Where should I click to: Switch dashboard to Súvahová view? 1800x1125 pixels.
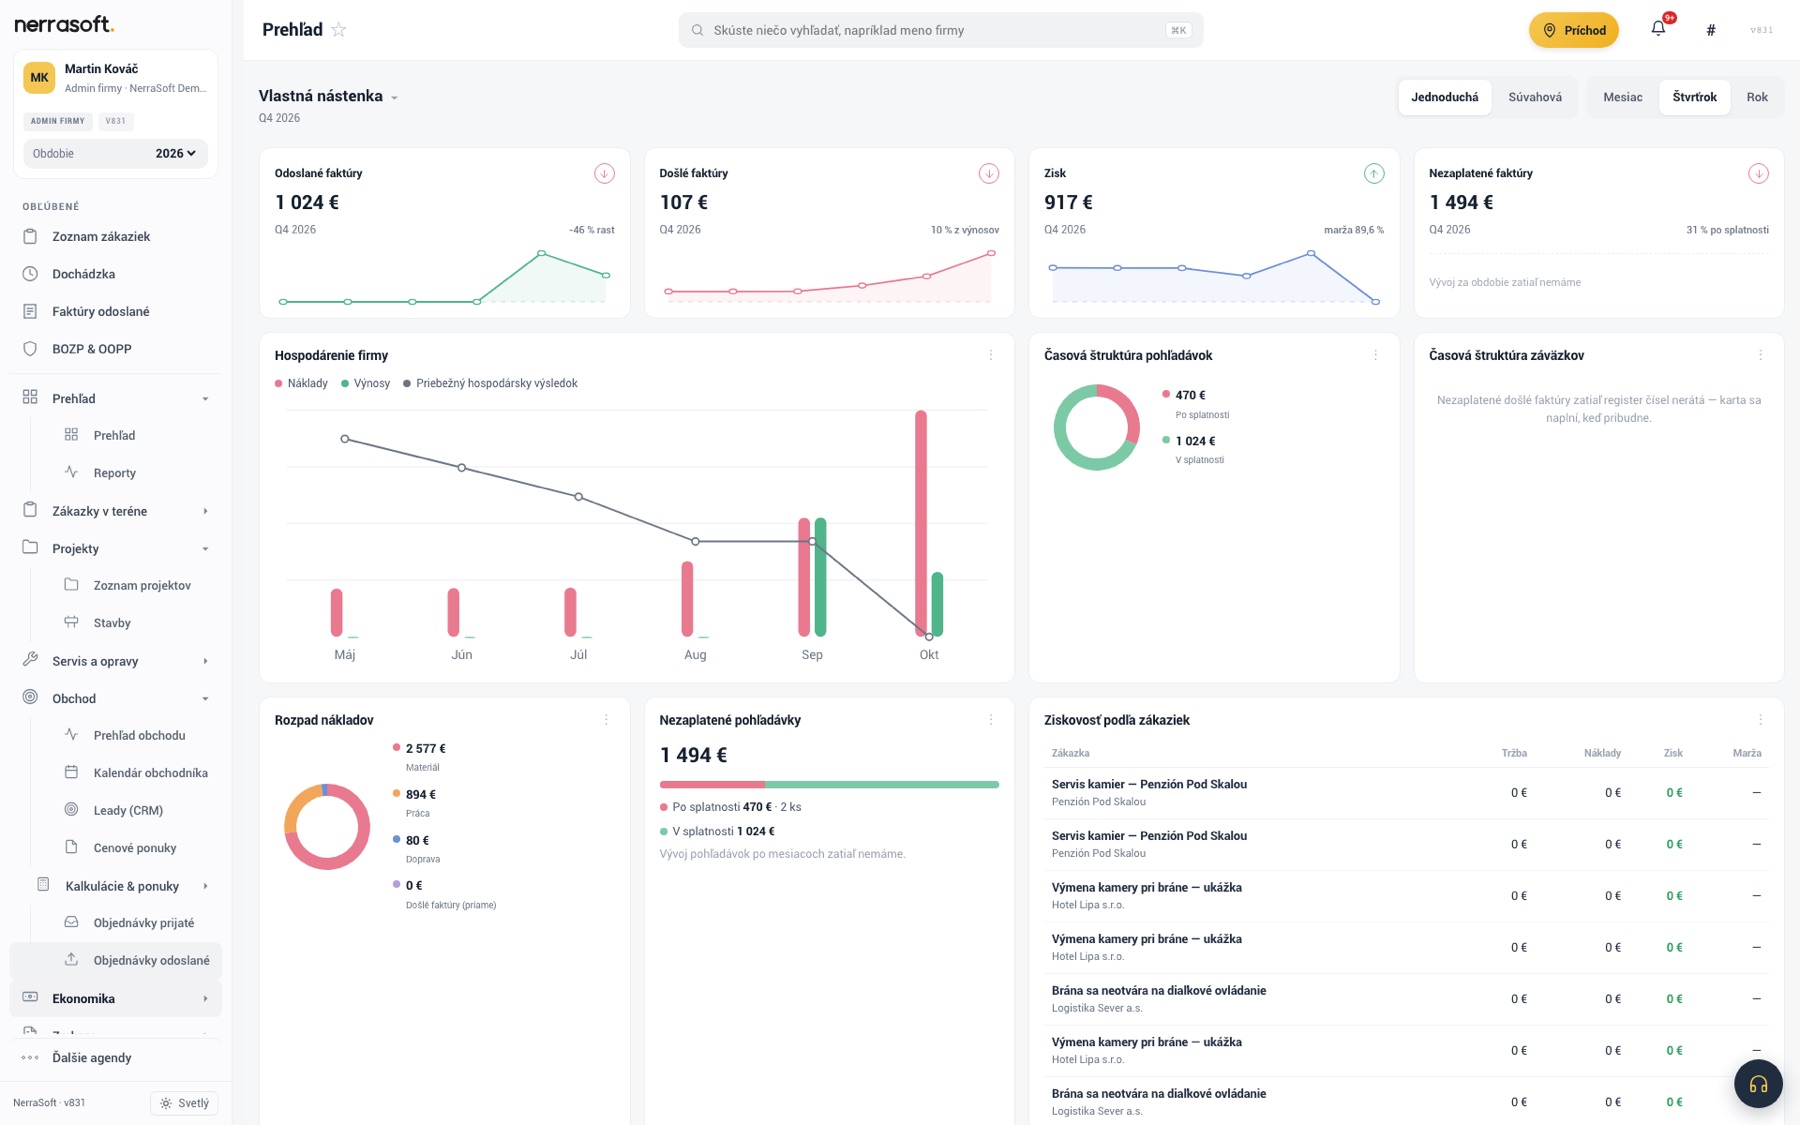pos(1535,97)
